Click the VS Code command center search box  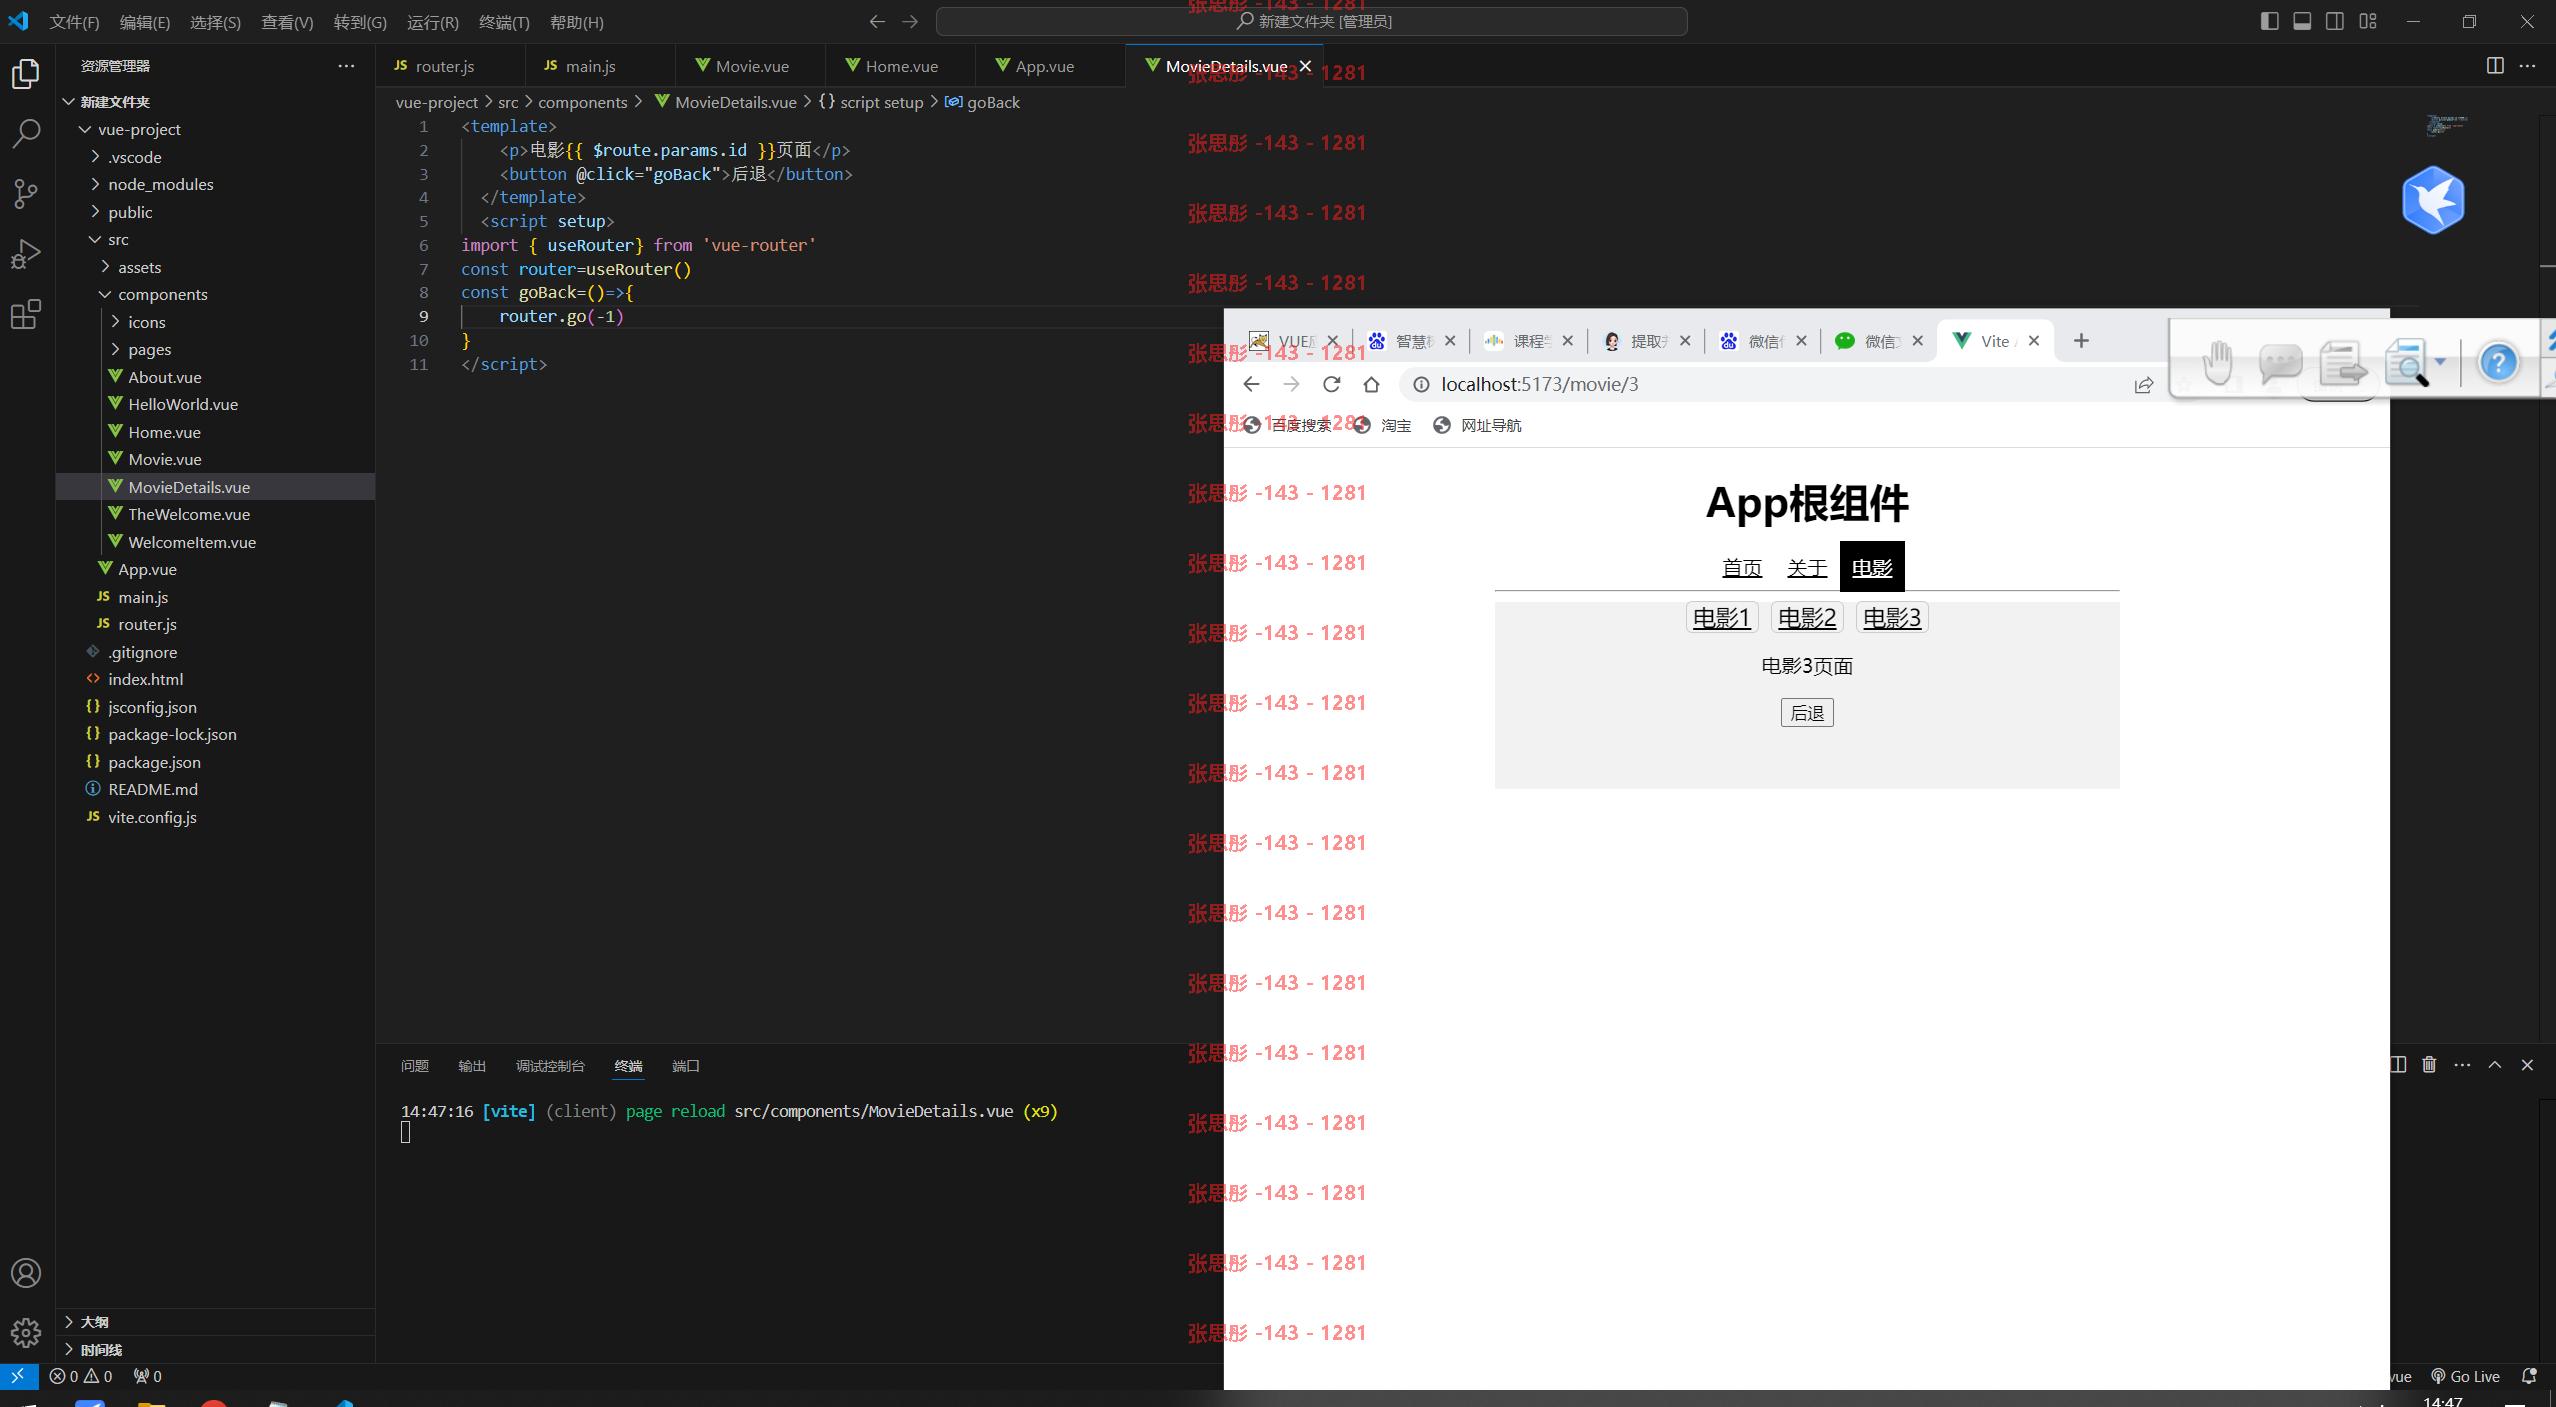click(1312, 21)
